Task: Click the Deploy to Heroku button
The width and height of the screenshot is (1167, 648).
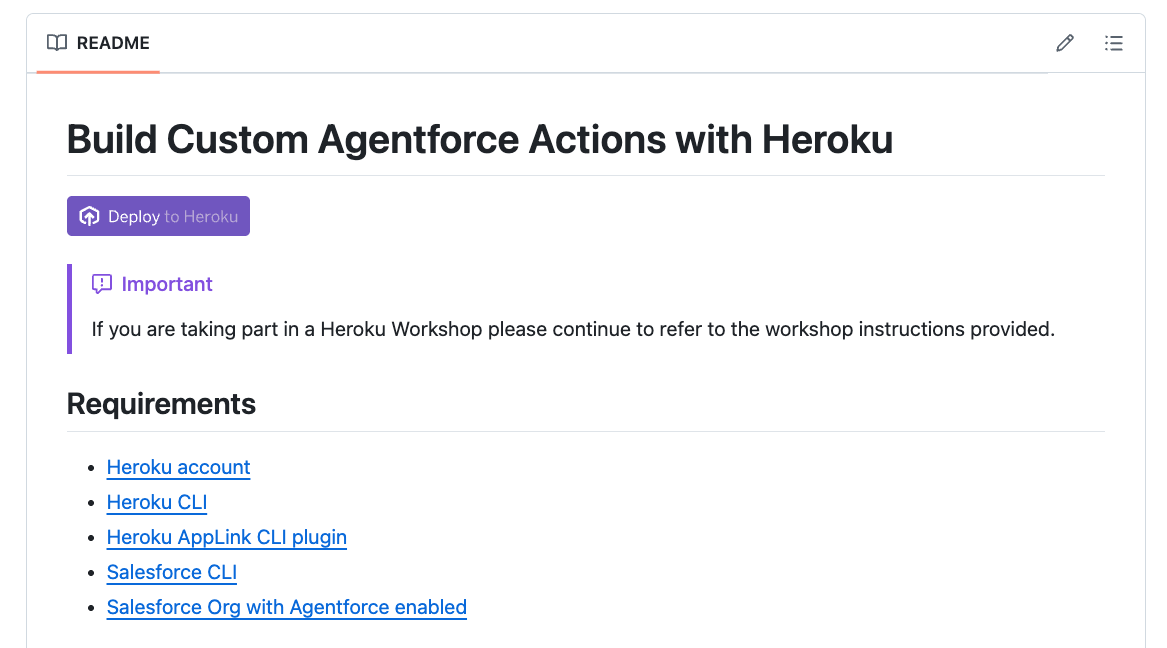Action: [x=158, y=215]
